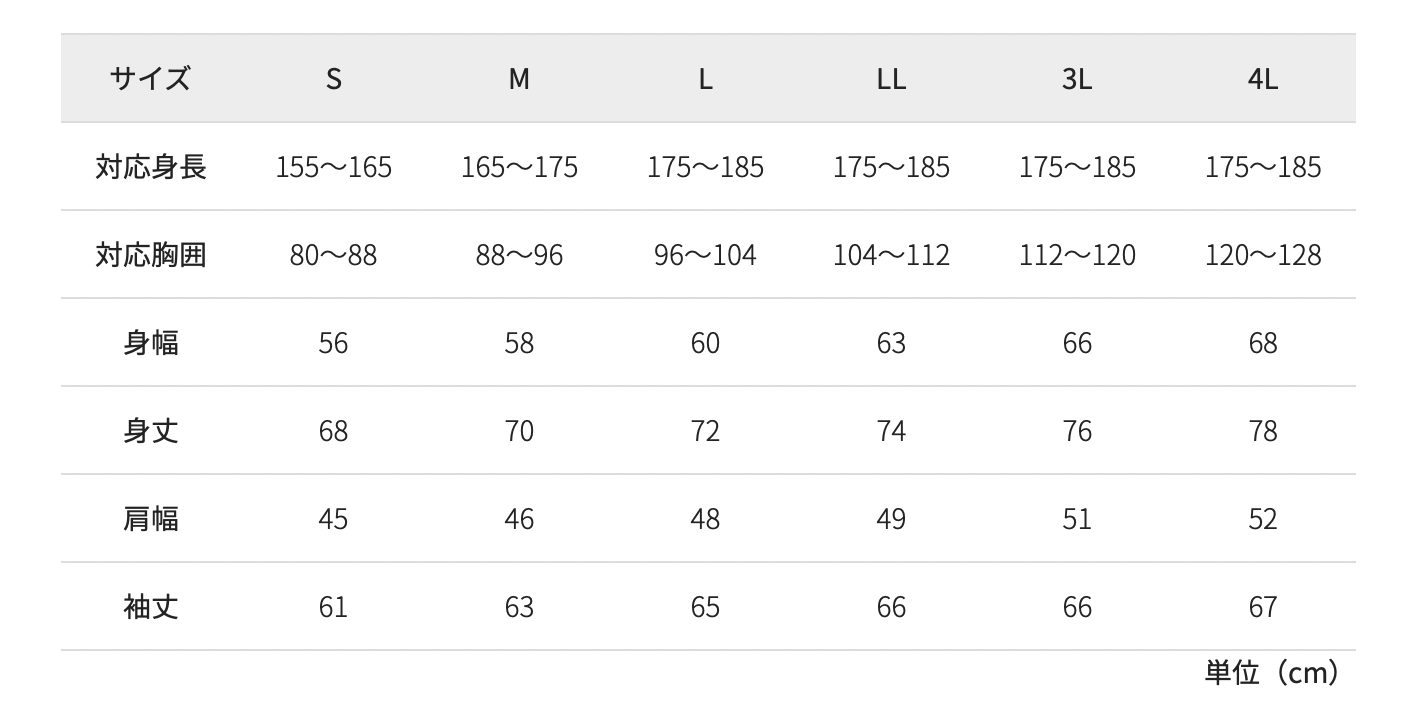This screenshot has height=728, width=1407.
Task: Click the 3L size column header
Action: point(1077,79)
